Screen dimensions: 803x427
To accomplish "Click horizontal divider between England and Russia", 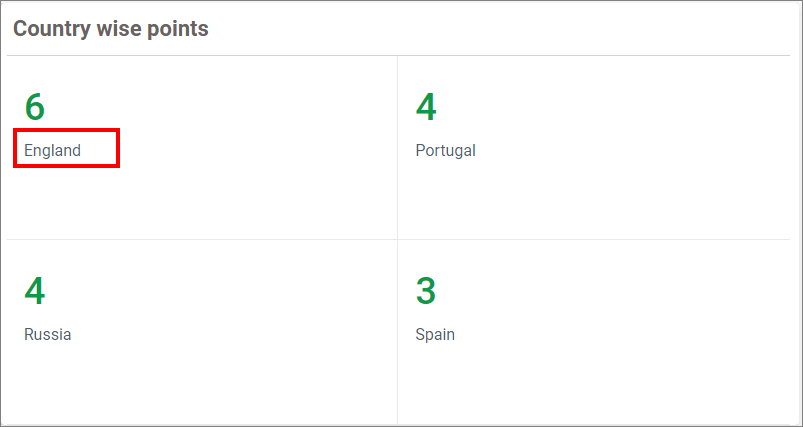I will pyautogui.click(x=200, y=240).
